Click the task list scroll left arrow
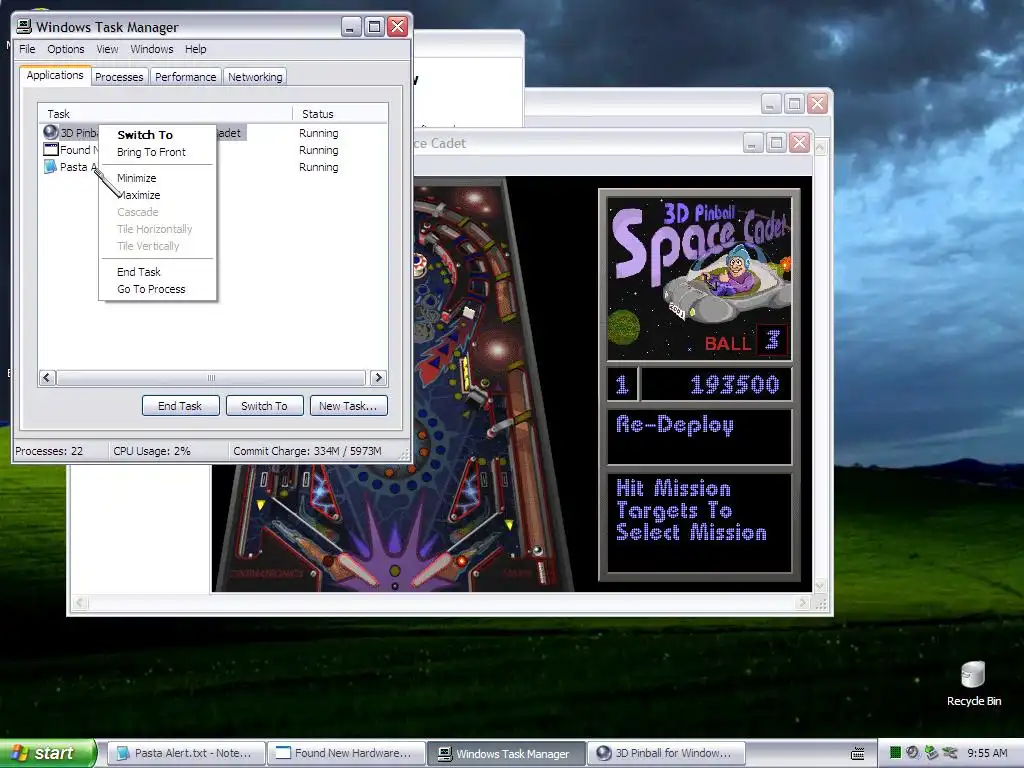This screenshot has width=1024, height=768. [47, 377]
